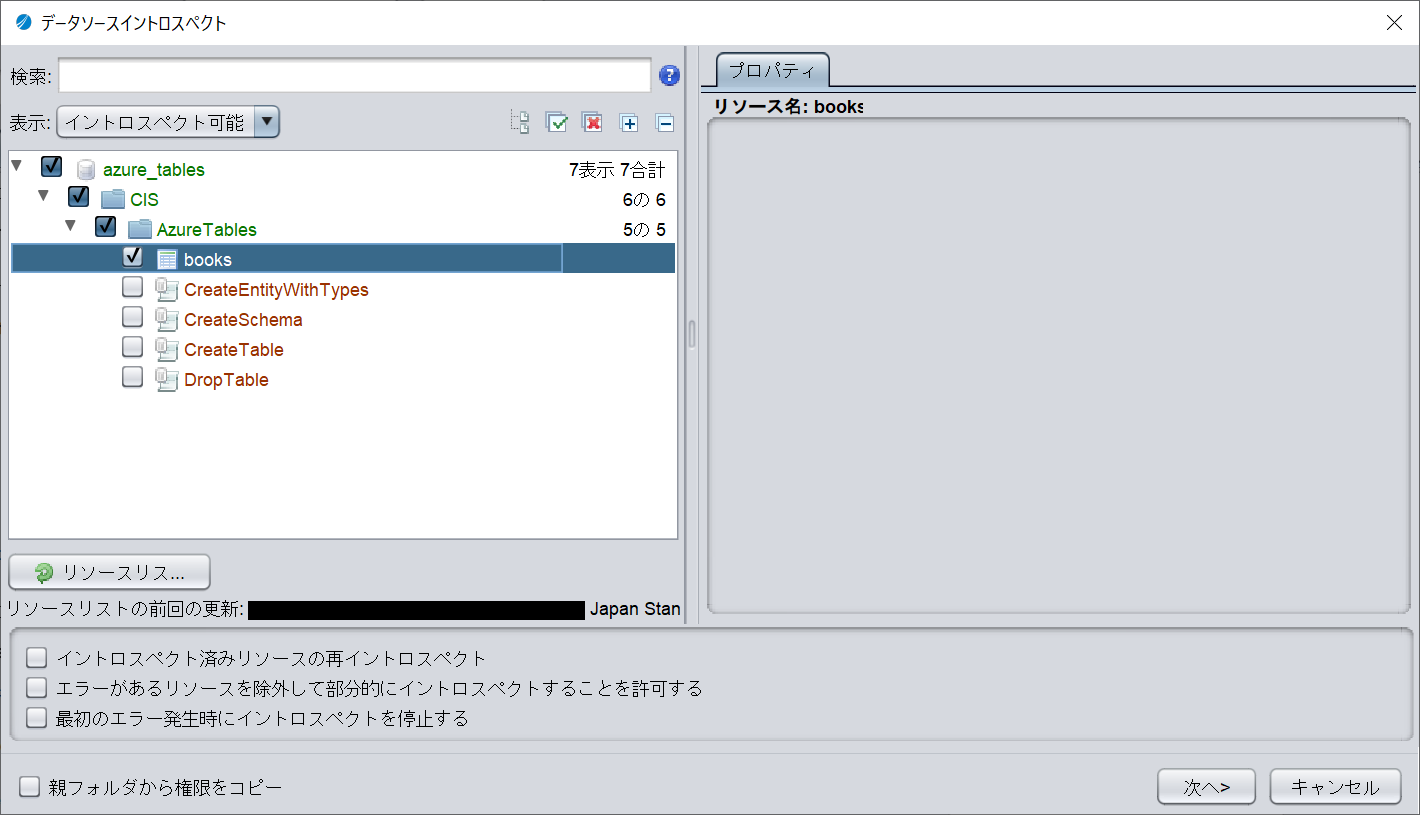
Task: Check 親フォルダから権限をコピー checkbox
Action: [30, 787]
